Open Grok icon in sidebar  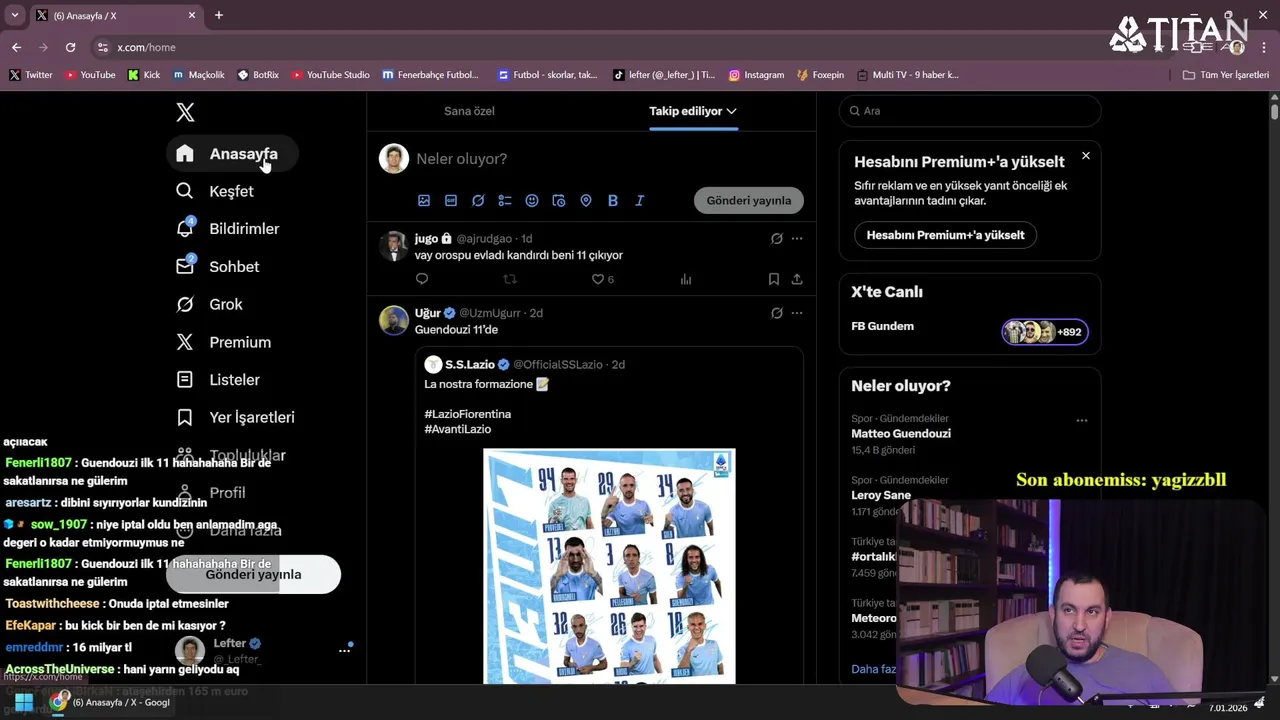(x=185, y=304)
